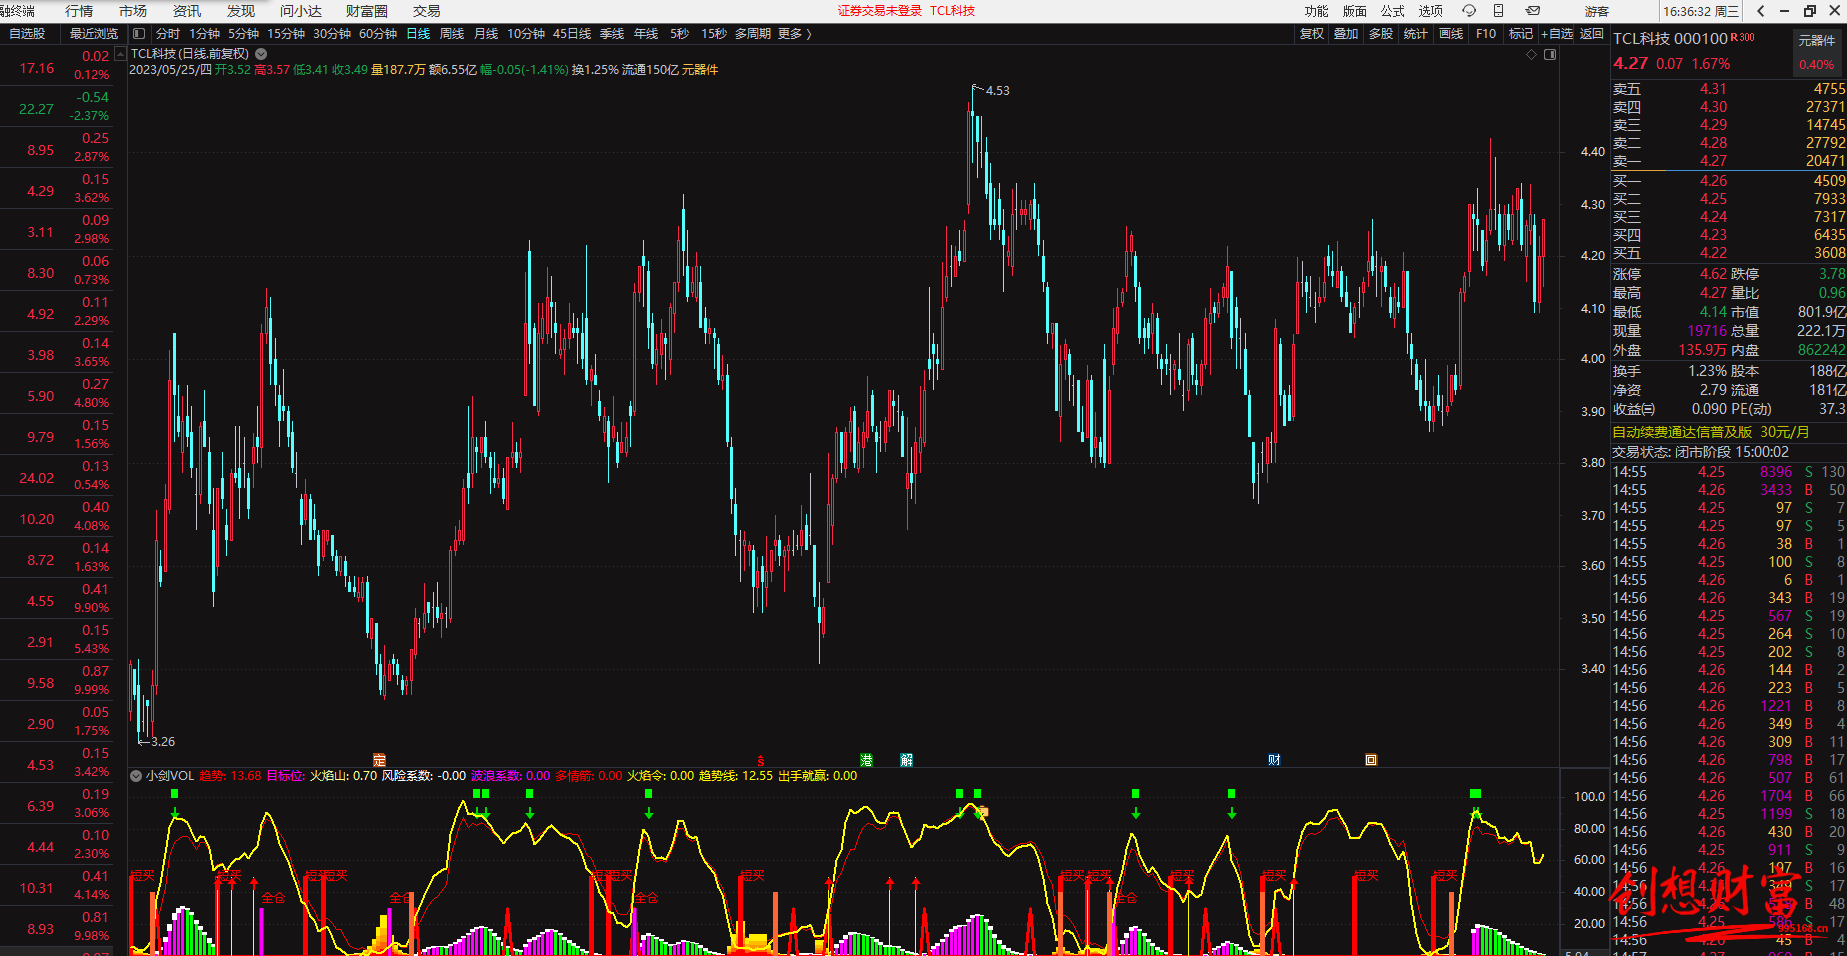Open the mobile phone icon in title bar

[x=1498, y=11]
